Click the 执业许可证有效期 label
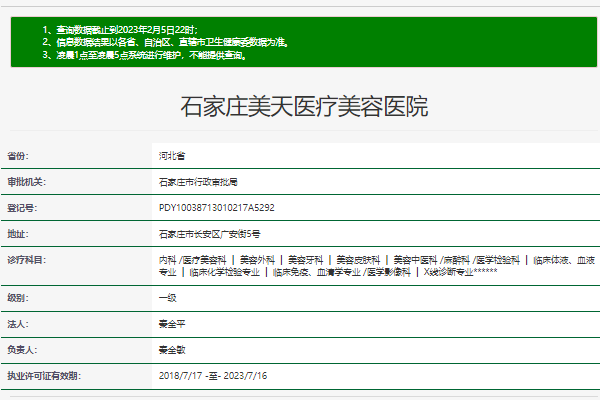Image resolution: width=600 pixels, height=400 pixels. (x=44, y=376)
